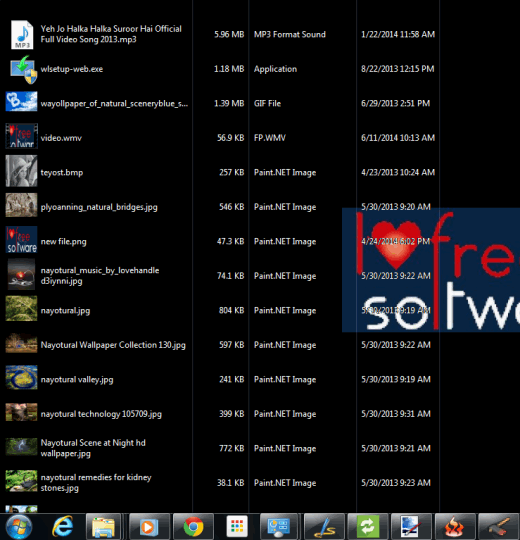
Task: Open Windows Explorer folder icon in taskbar
Action: 103,527
